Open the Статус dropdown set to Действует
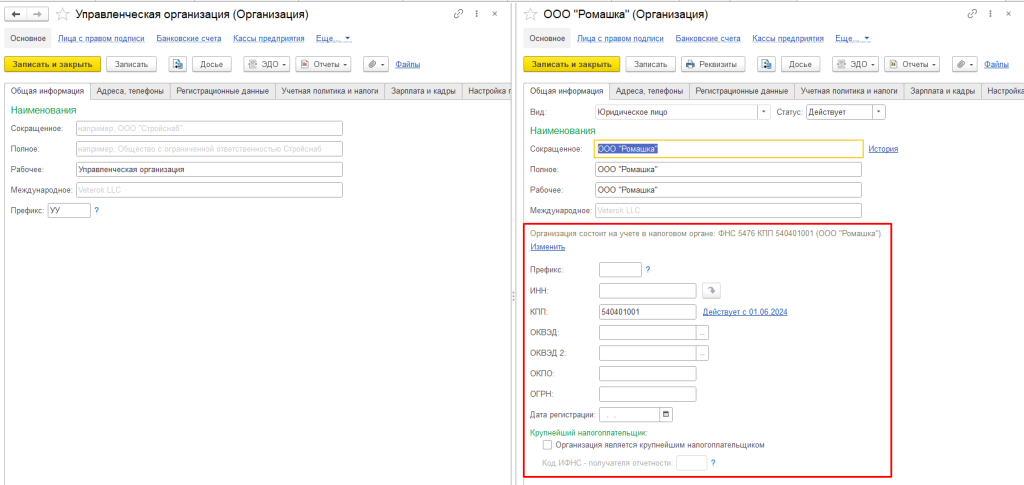 pos(878,112)
